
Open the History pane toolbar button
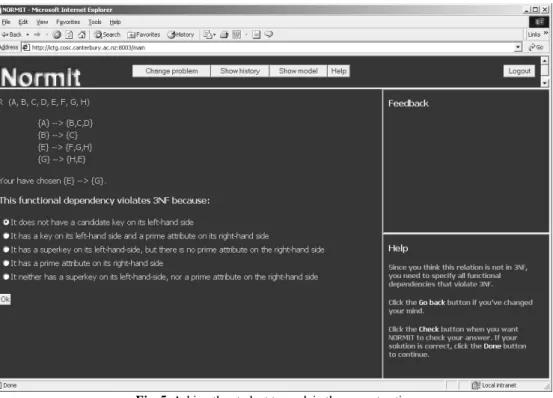point(181,35)
